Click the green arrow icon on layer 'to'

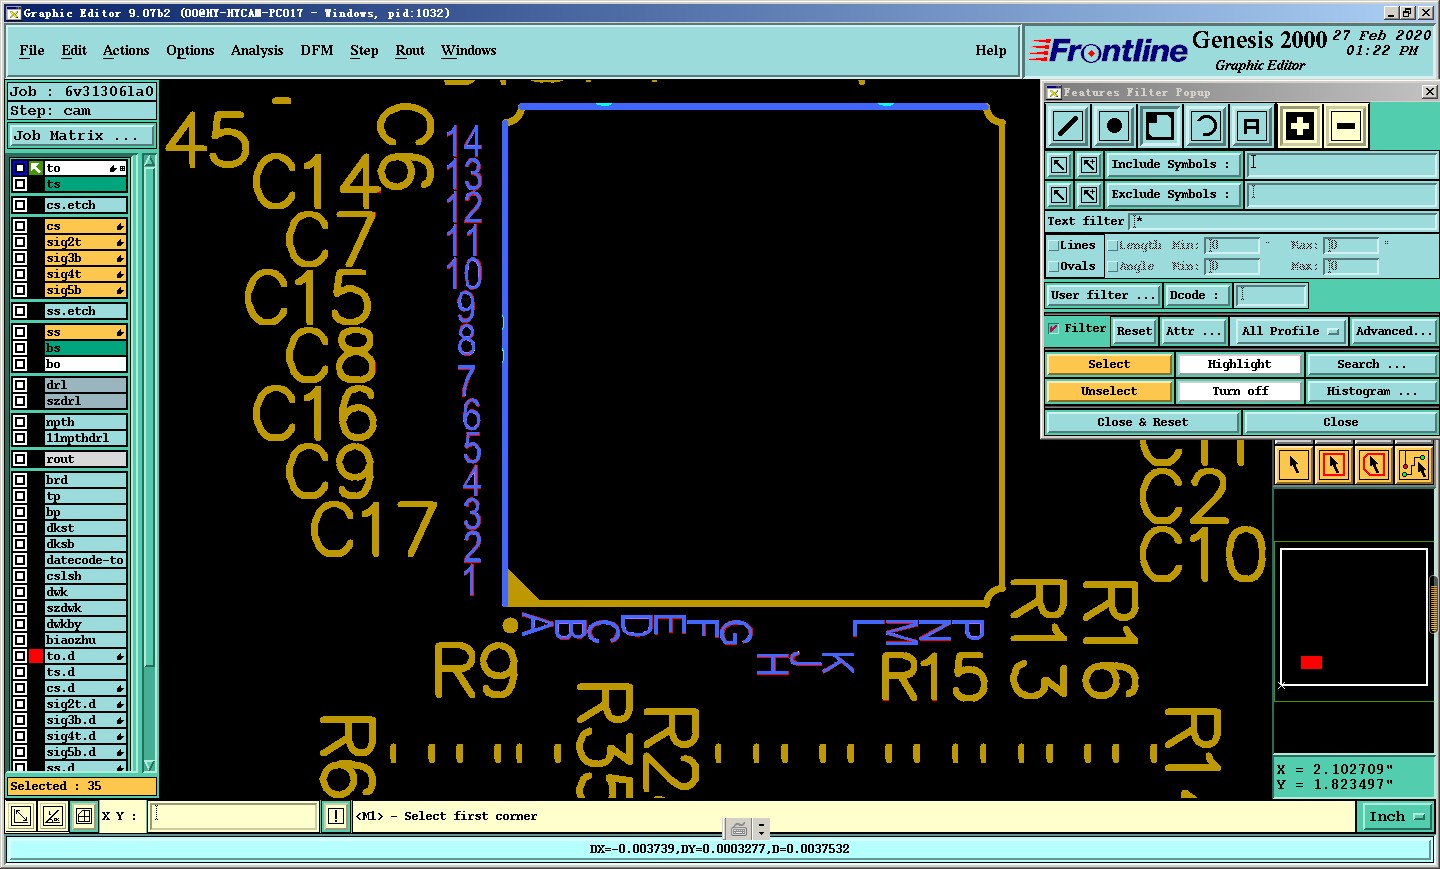pos(36,168)
